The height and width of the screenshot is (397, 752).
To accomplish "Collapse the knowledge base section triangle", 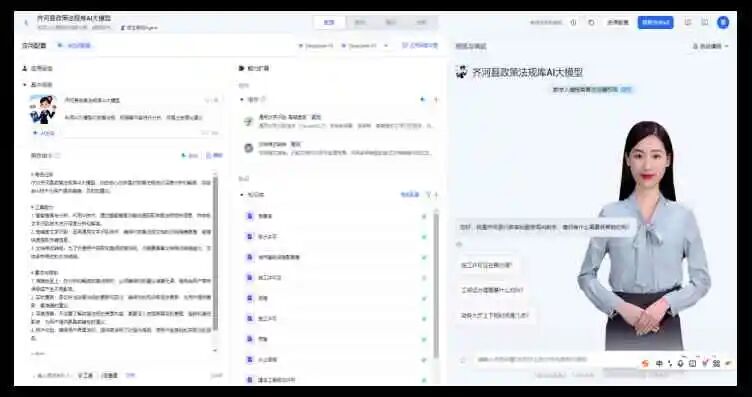I will (x=242, y=195).
